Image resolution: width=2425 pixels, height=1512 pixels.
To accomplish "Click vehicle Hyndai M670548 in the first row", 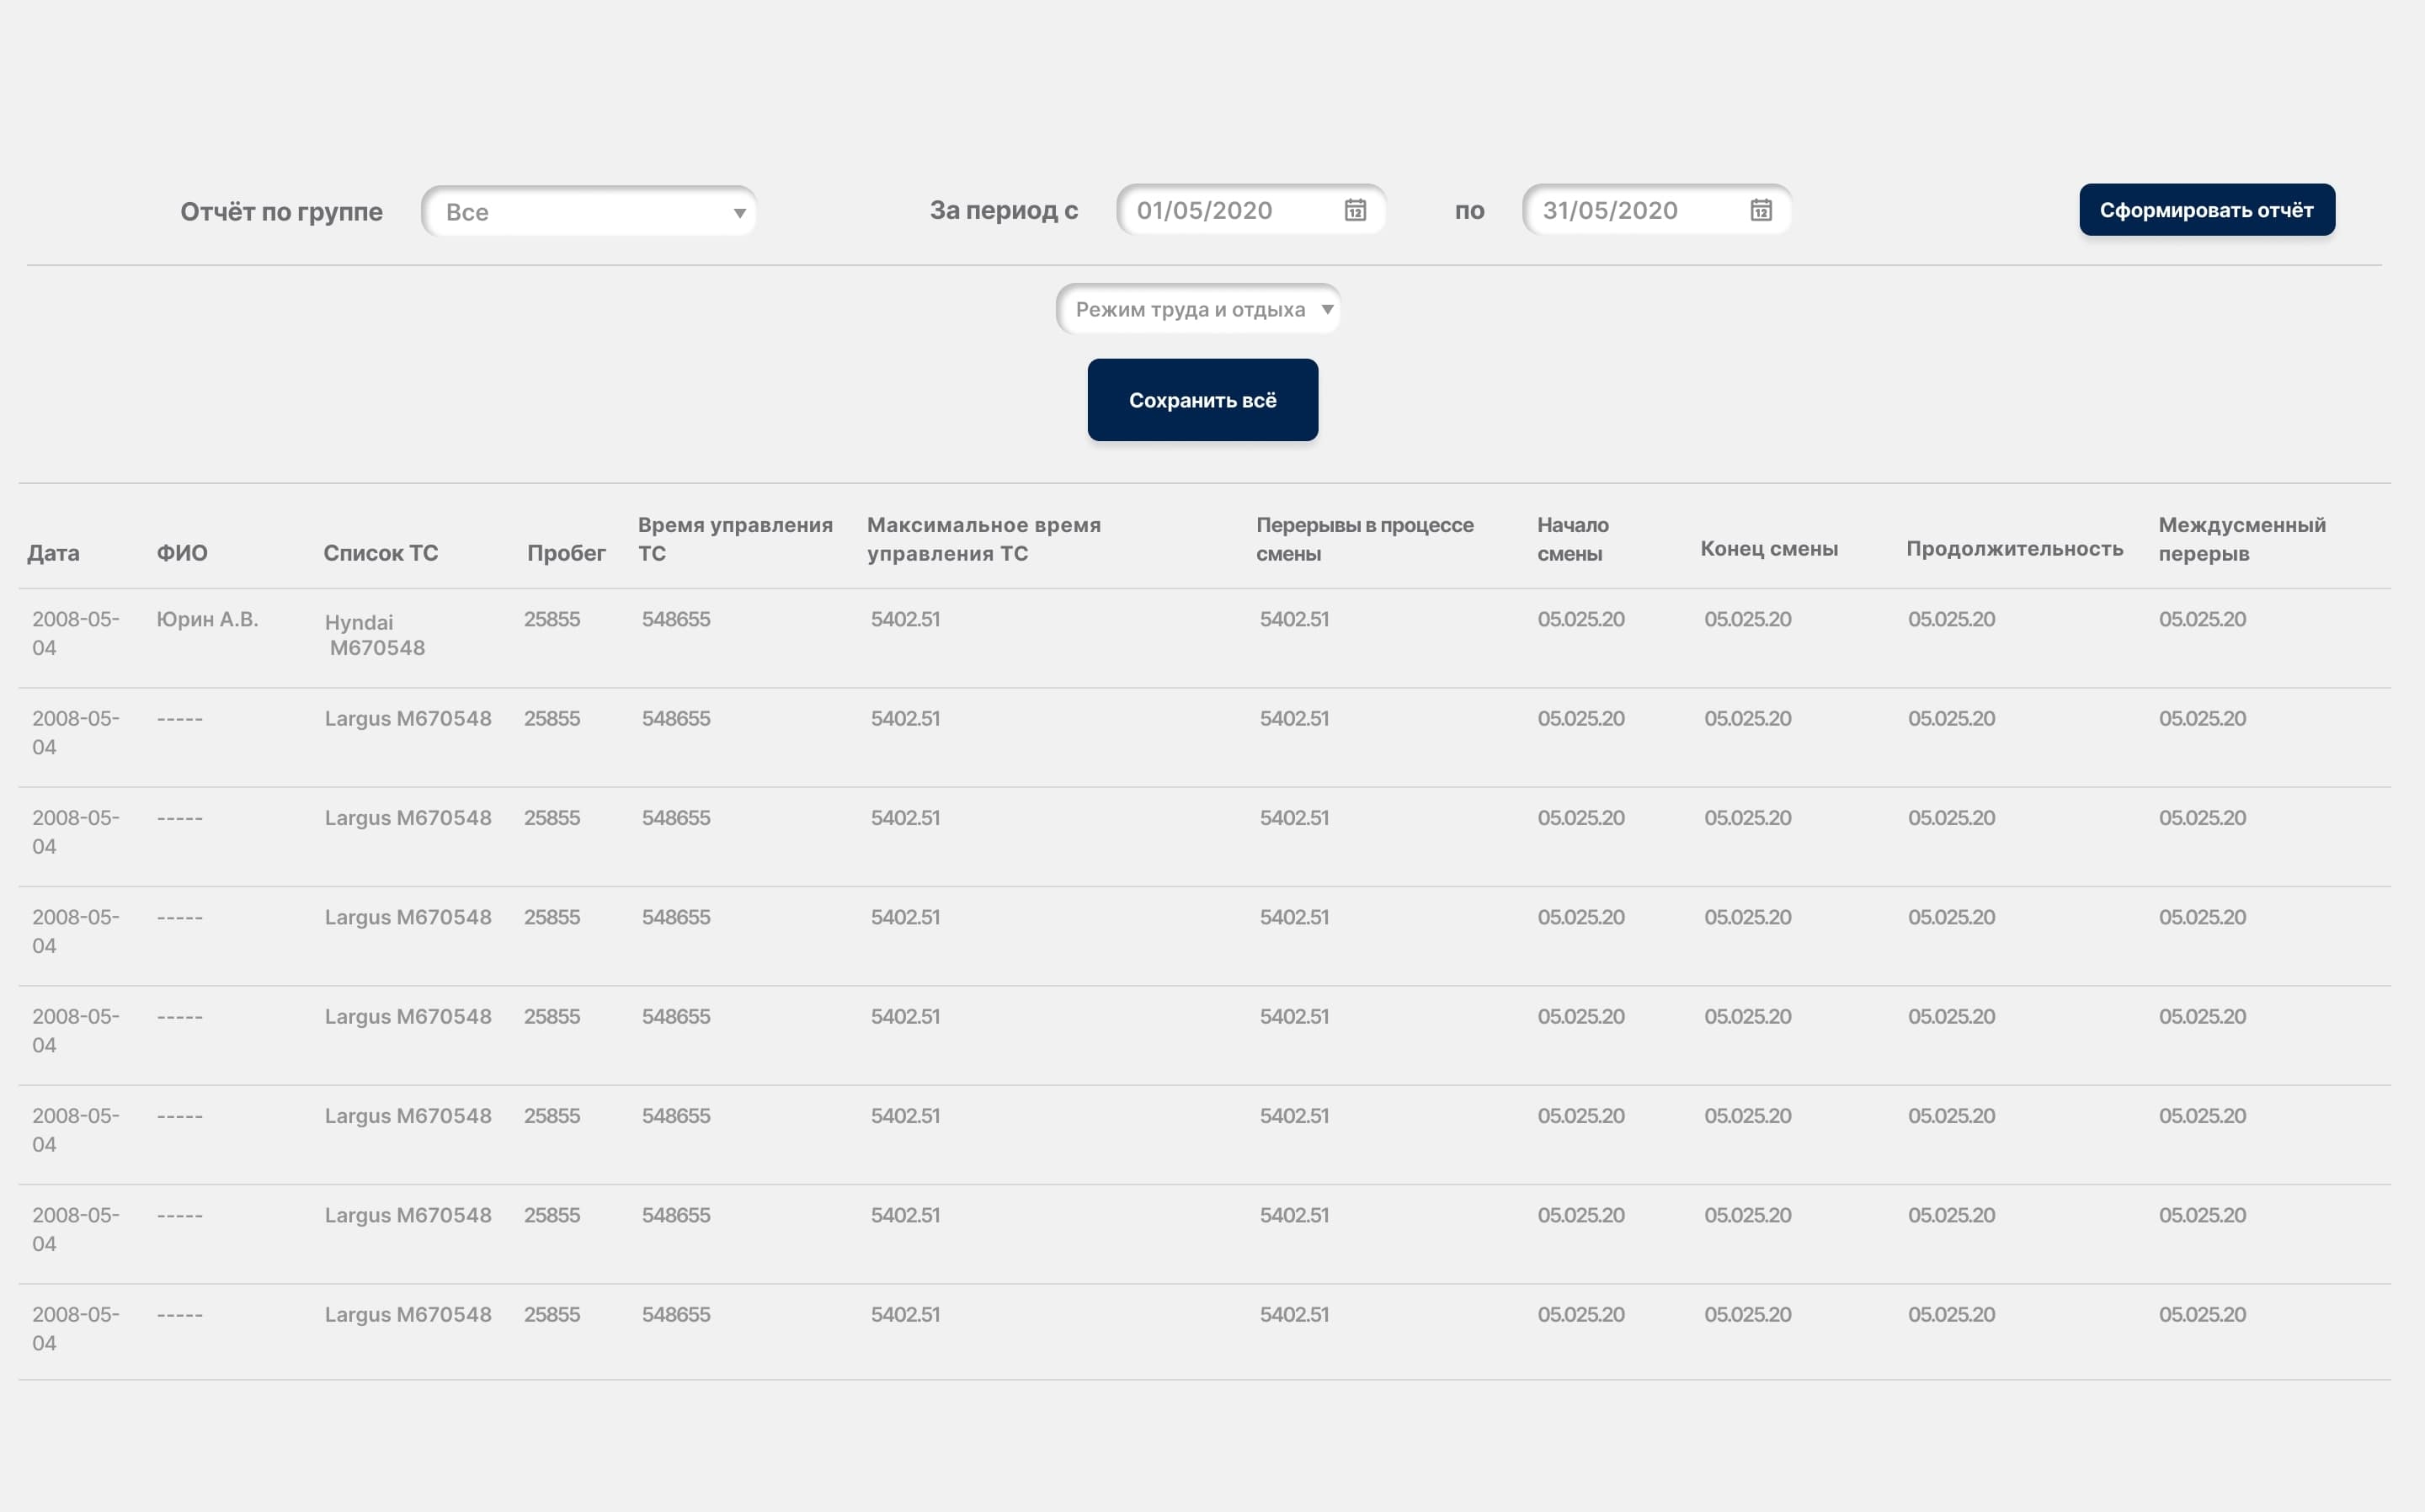I will 375,634.
